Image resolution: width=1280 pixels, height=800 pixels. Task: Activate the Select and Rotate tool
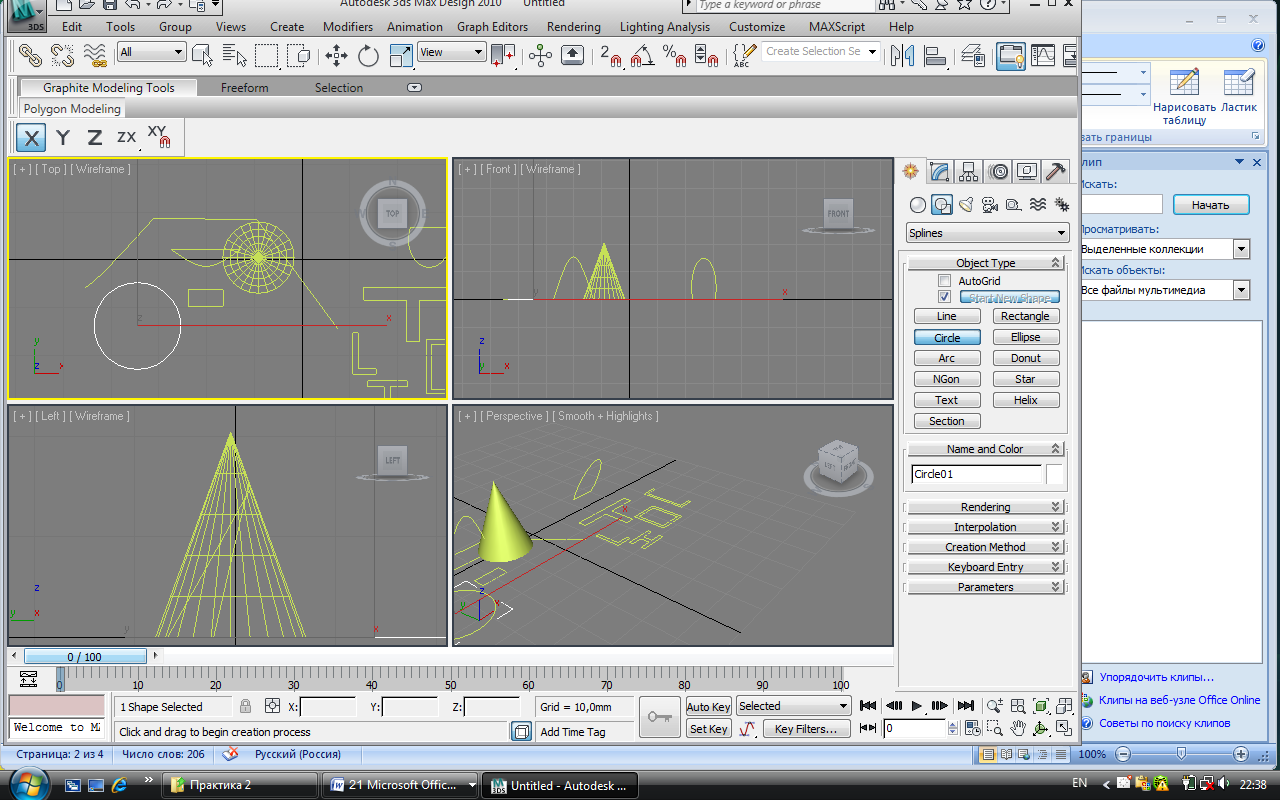(x=368, y=55)
